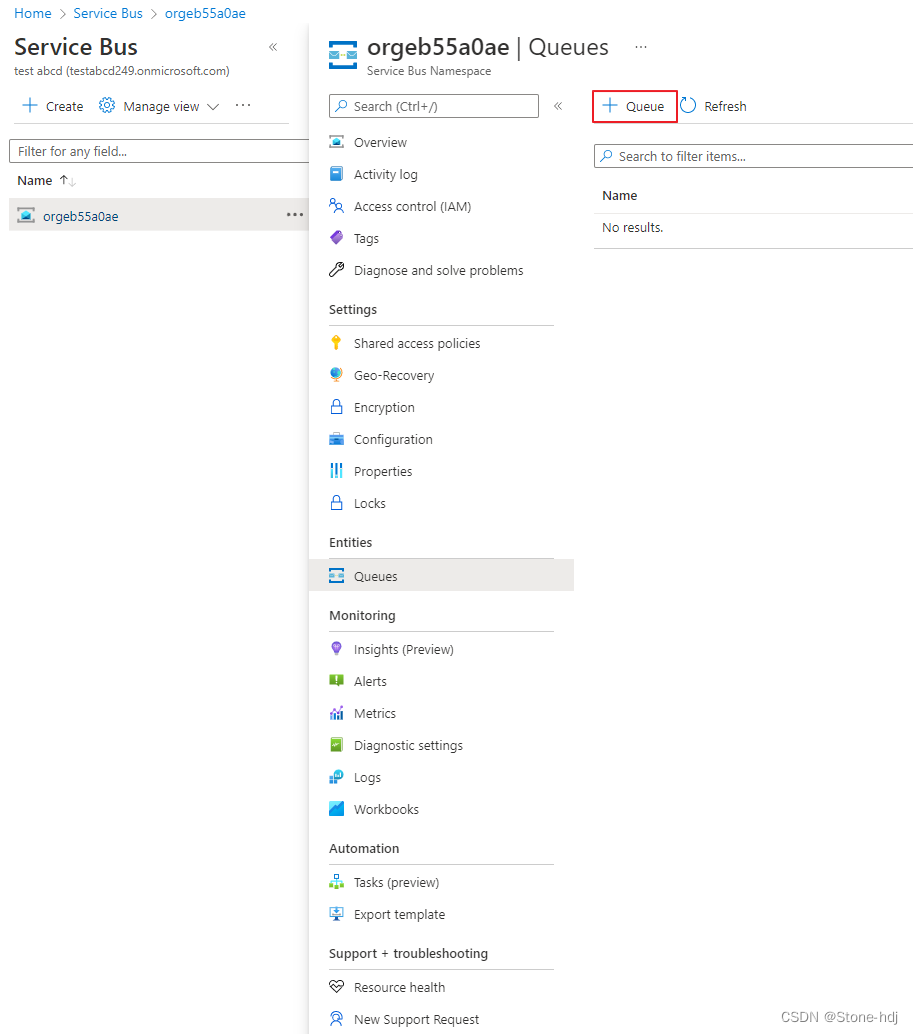This screenshot has width=913, height=1034.
Task: Select the Queues menu entry
Action: point(441,576)
